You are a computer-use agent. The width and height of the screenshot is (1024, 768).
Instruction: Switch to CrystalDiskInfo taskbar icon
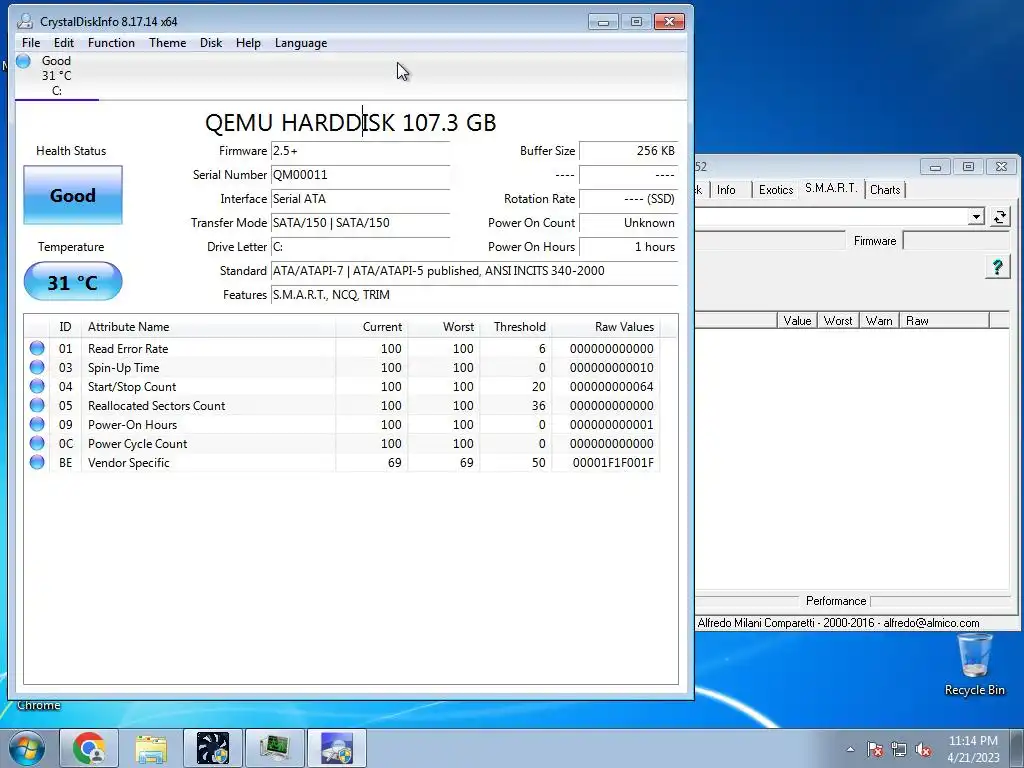(x=337, y=748)
